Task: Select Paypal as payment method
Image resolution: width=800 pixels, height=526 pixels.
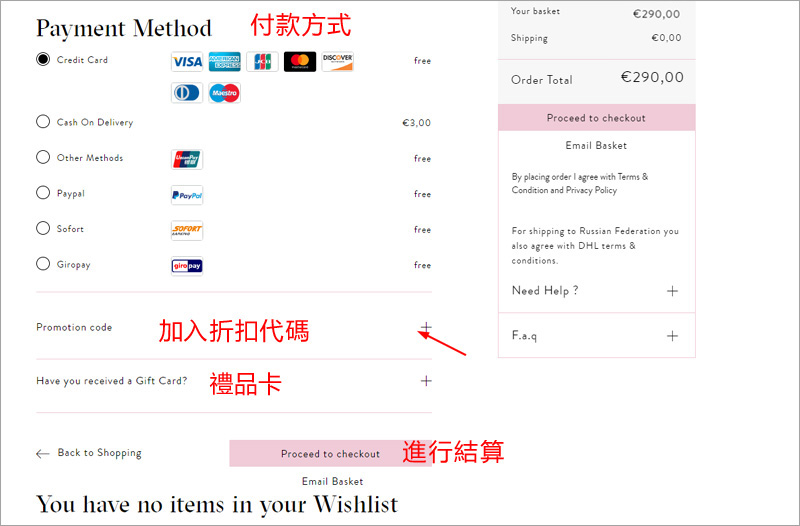Action: point(43,192)
